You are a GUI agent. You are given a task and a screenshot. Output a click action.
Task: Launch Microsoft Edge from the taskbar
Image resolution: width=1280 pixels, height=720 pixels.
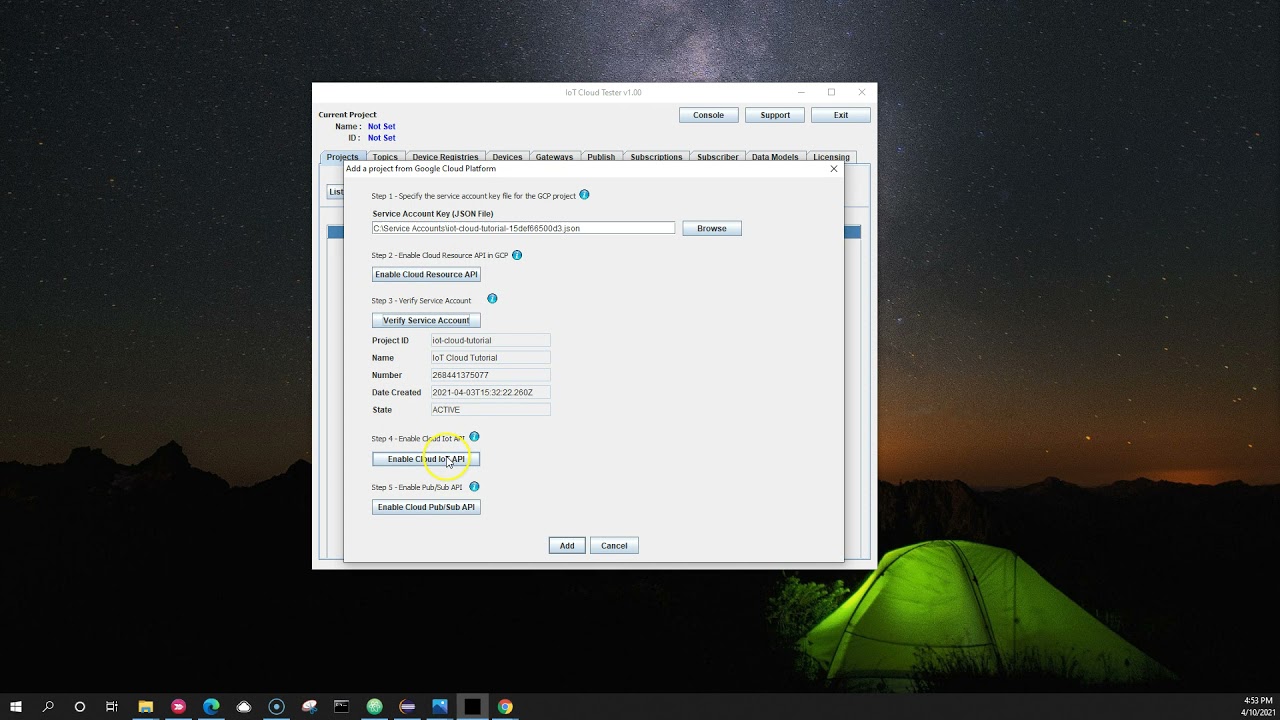(211, 706)
